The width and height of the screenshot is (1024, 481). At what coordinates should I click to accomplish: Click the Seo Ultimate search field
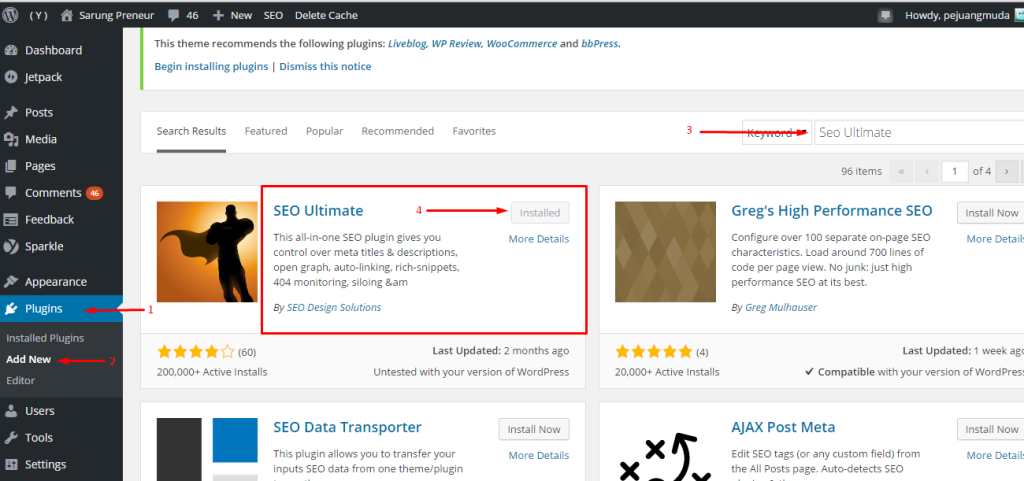pos(919,132)
